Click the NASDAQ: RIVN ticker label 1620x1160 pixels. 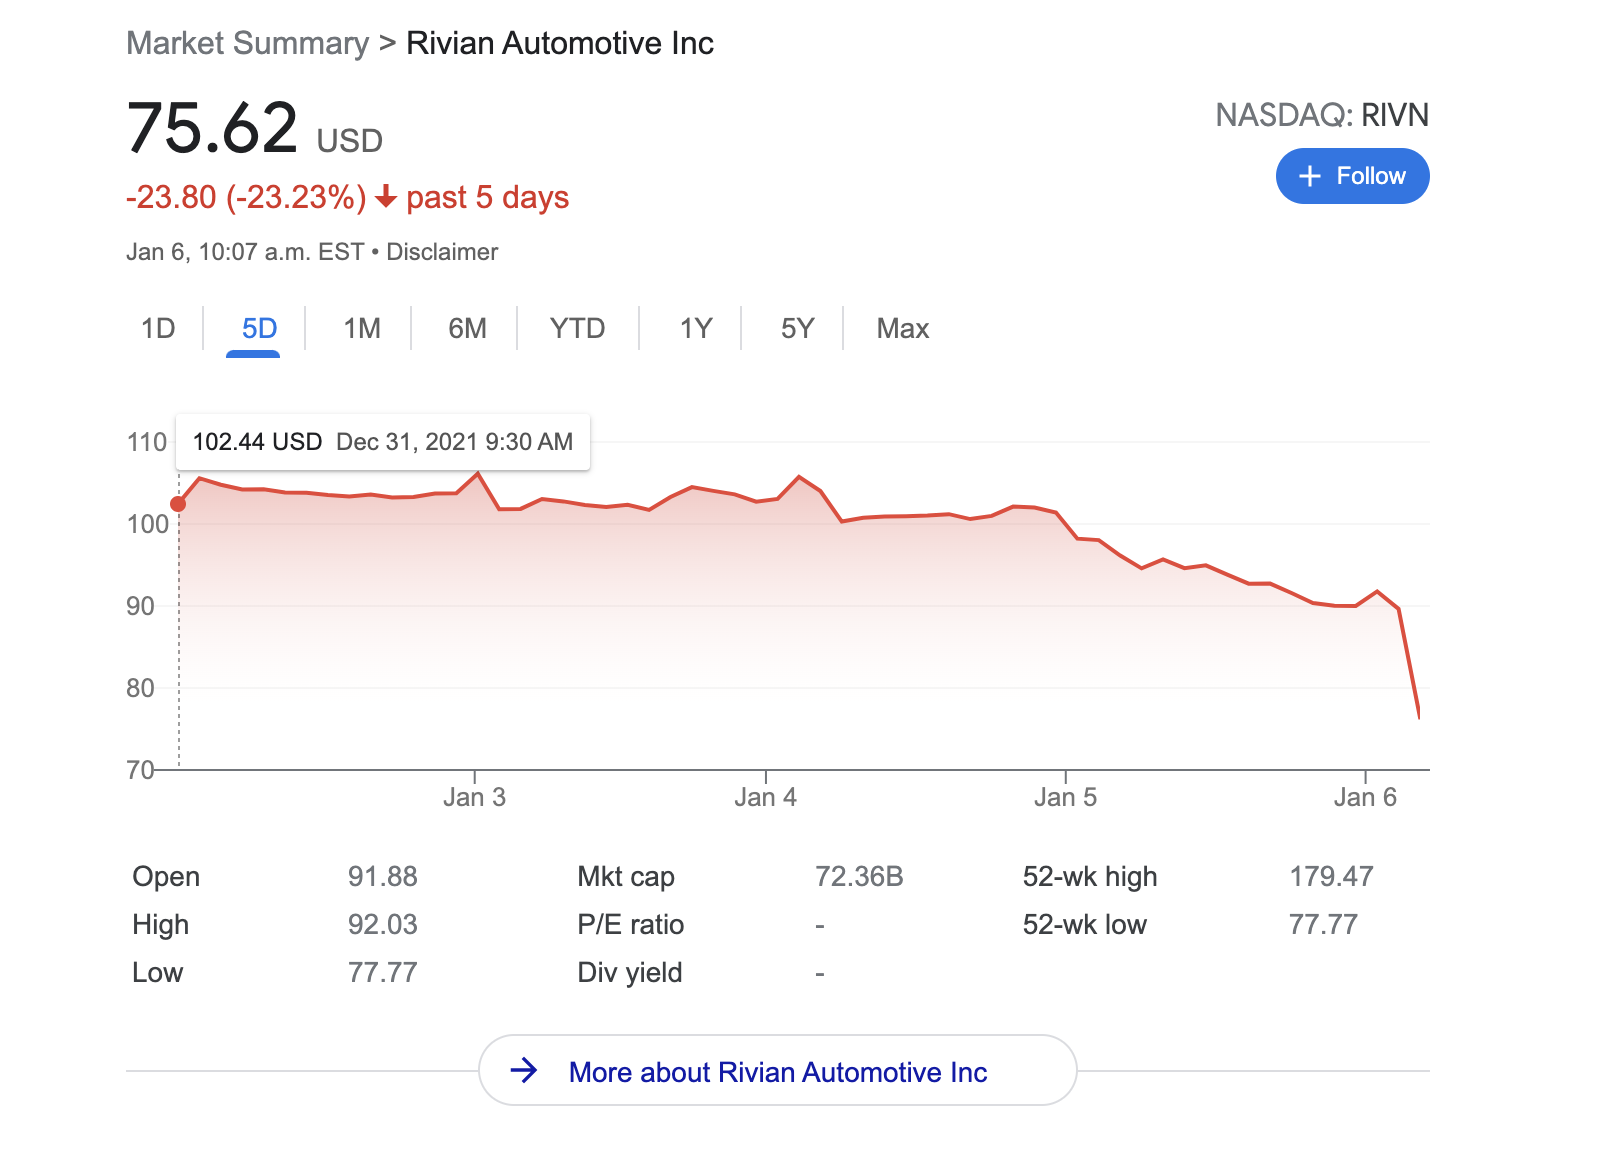[x=1322, y=115]
